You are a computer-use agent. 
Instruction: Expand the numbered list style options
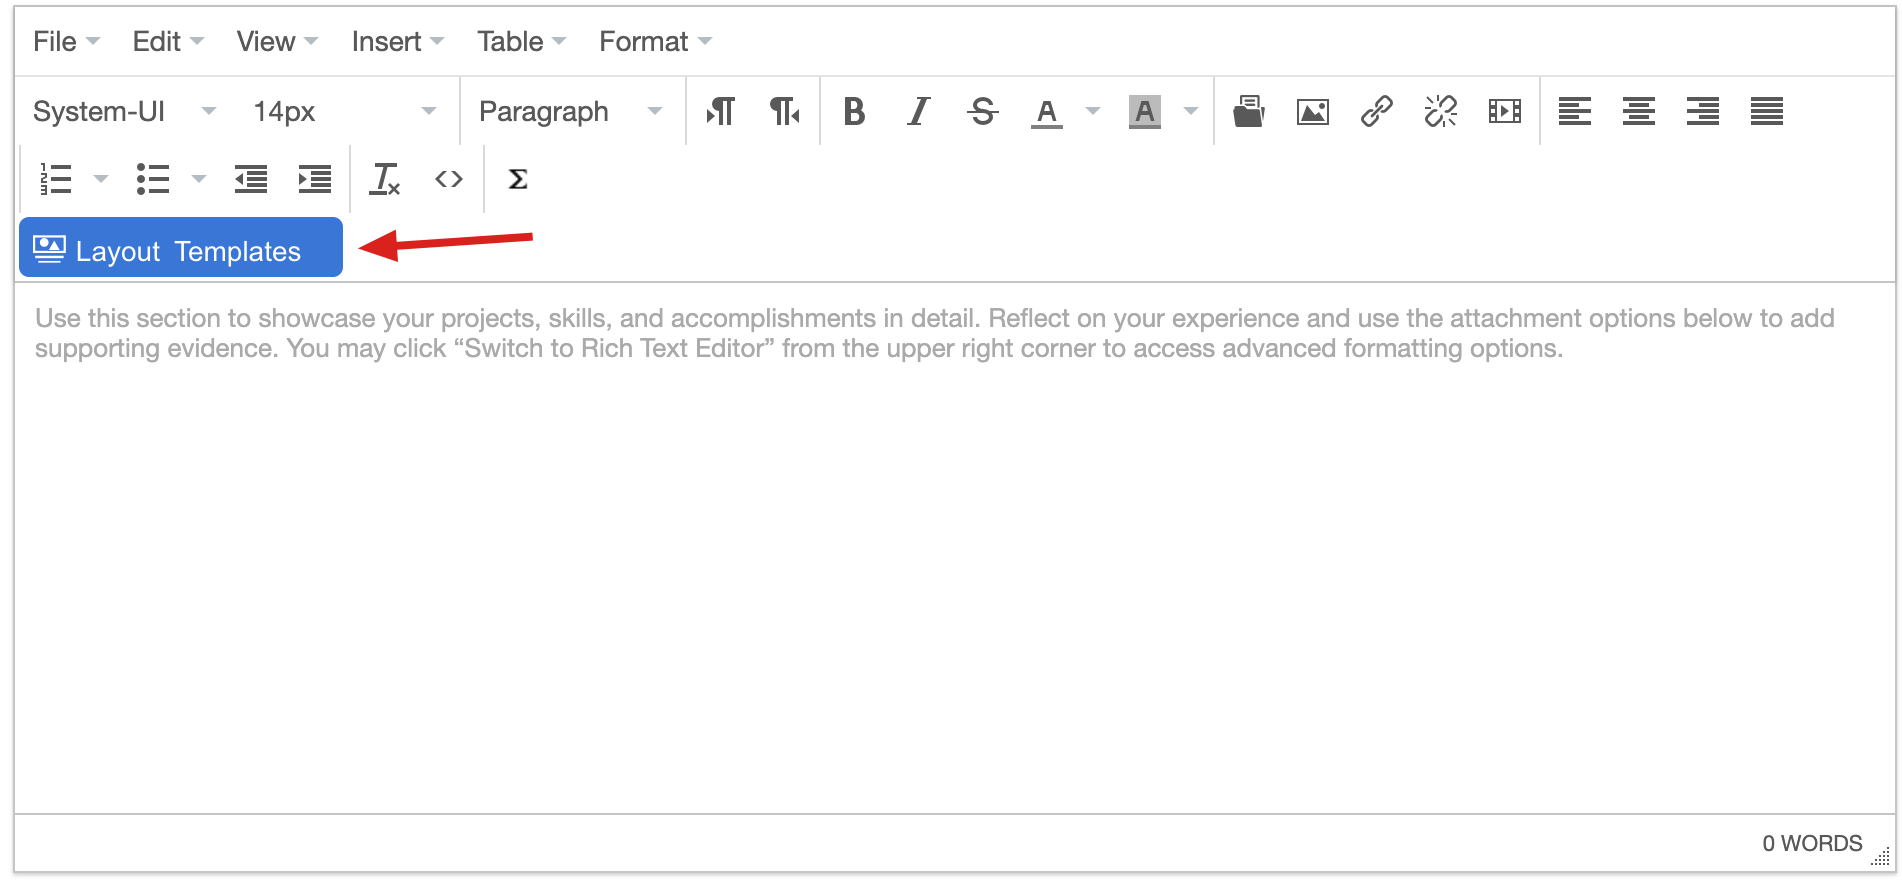point(101,179)
